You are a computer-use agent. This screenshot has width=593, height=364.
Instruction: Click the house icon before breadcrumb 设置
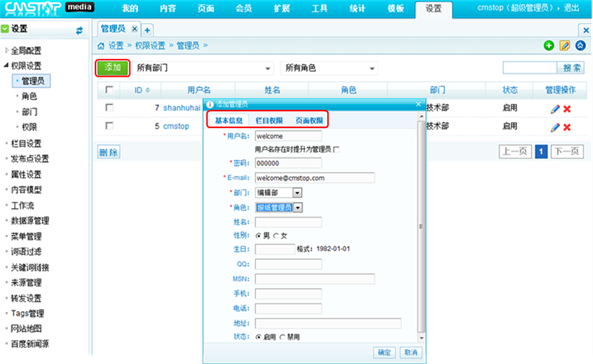coord(101,46)
